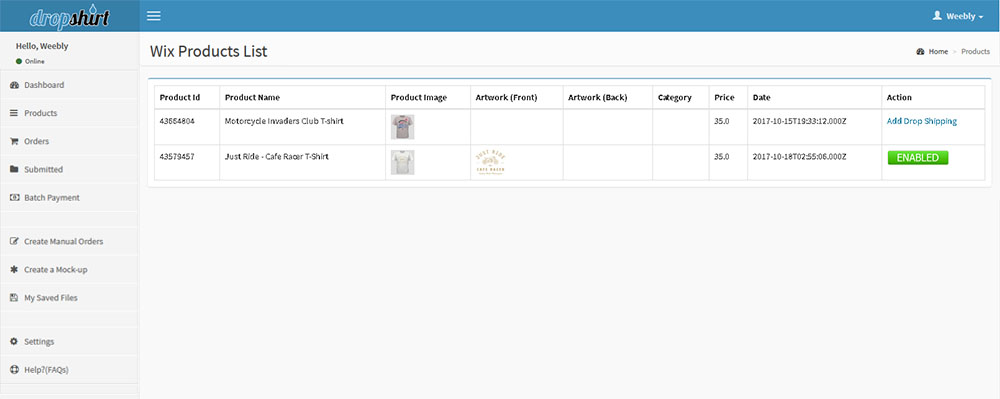
Task: Open Motorcycle Invaders Club T-shirt product image
Action: click(402, 127)
